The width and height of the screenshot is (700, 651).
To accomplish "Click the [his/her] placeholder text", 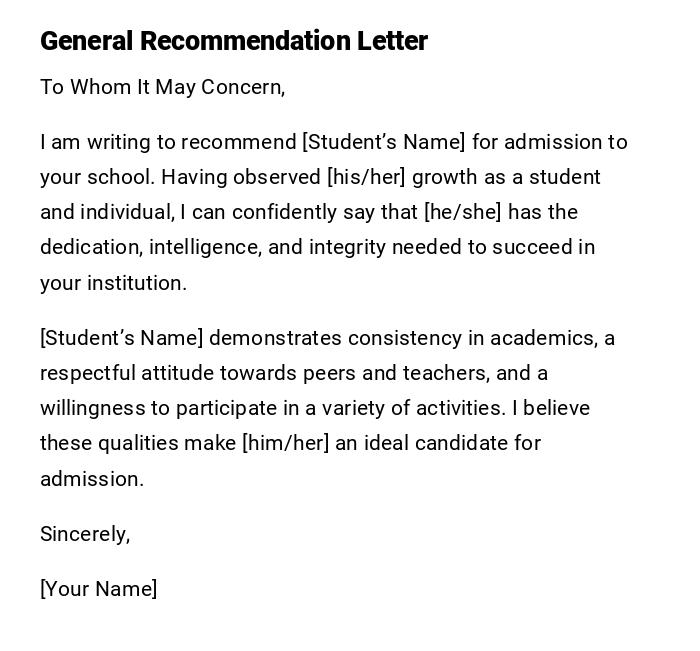I will tap(366, 177).
